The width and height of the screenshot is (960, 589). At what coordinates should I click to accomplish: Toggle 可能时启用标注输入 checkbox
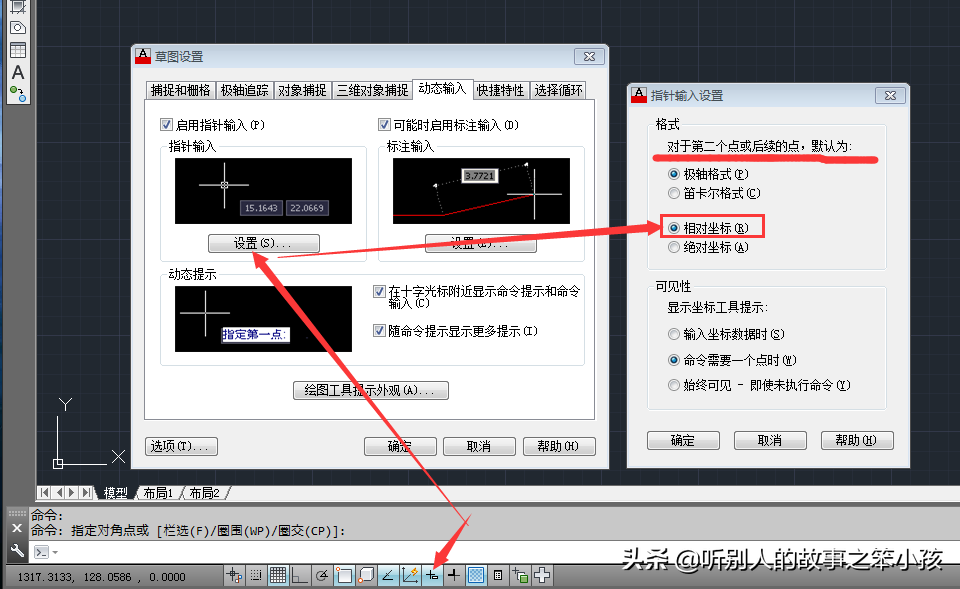(384, 125)
